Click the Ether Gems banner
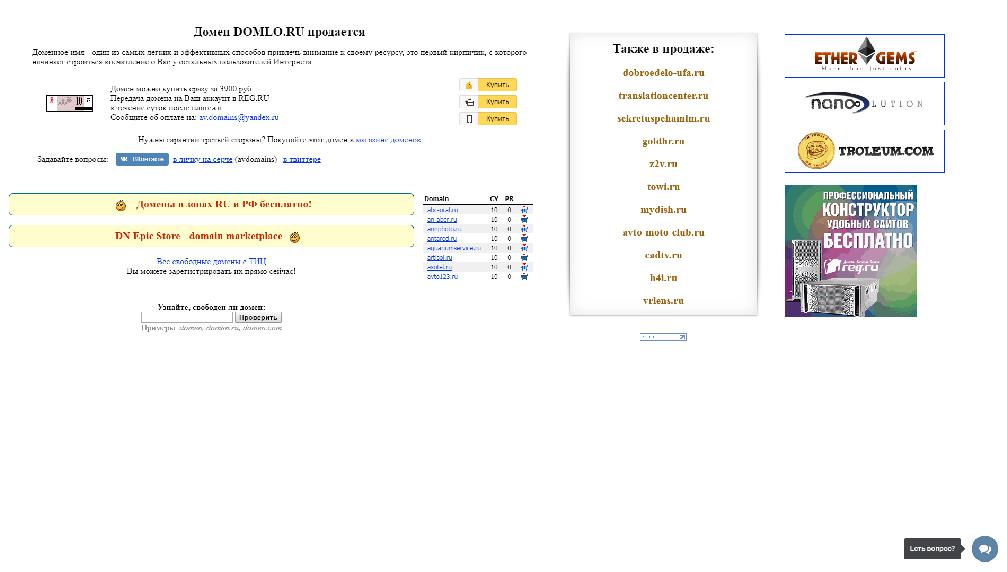The image size is (1007, 572). tap(864, 56)
